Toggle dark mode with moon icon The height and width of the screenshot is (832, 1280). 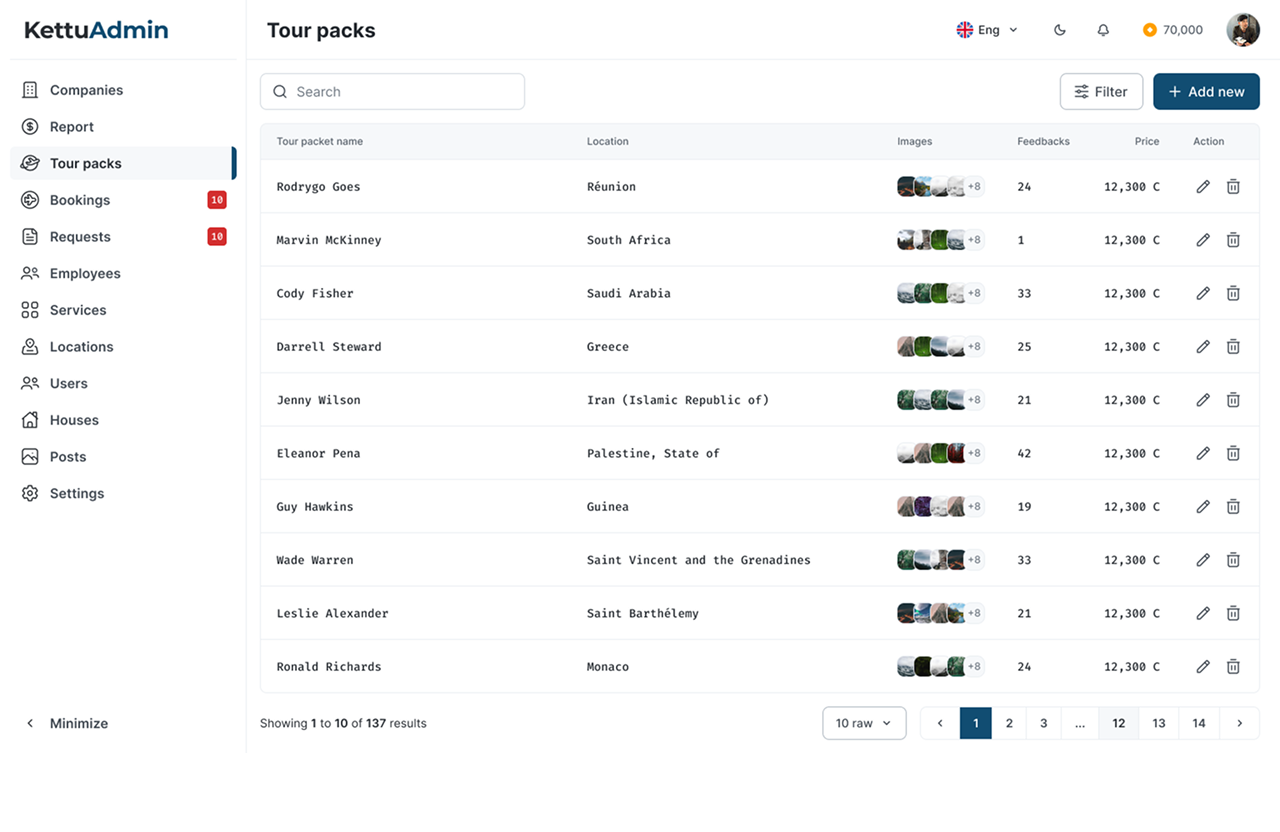(x=1060, y=30)
